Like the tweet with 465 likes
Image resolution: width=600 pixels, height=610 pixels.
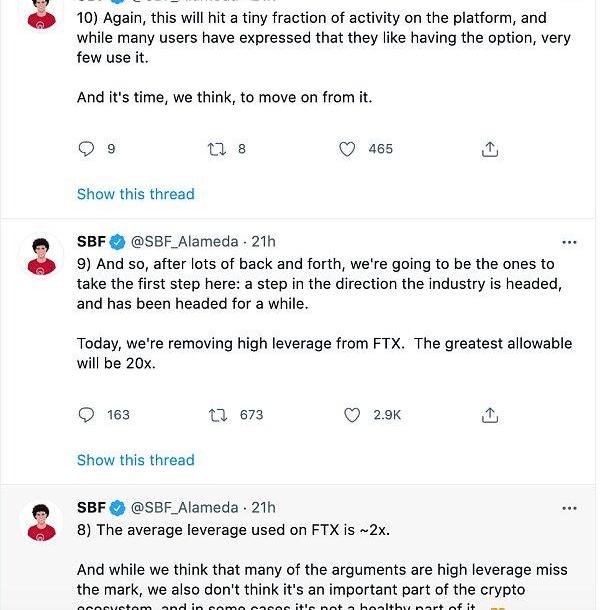tap(347, 149)
